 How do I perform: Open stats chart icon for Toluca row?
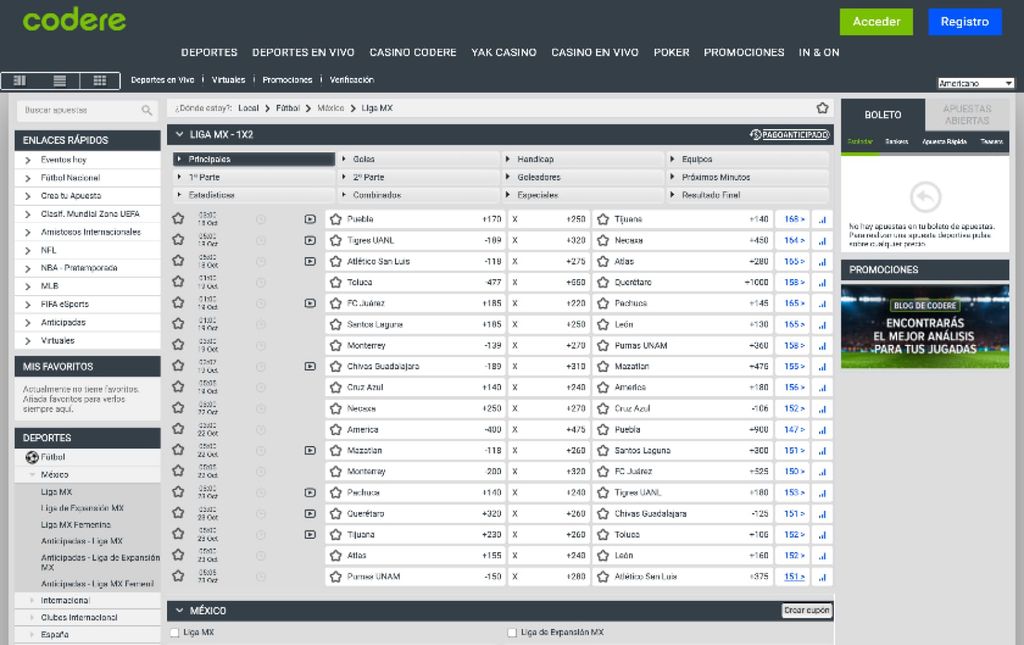tap(822, 283)
